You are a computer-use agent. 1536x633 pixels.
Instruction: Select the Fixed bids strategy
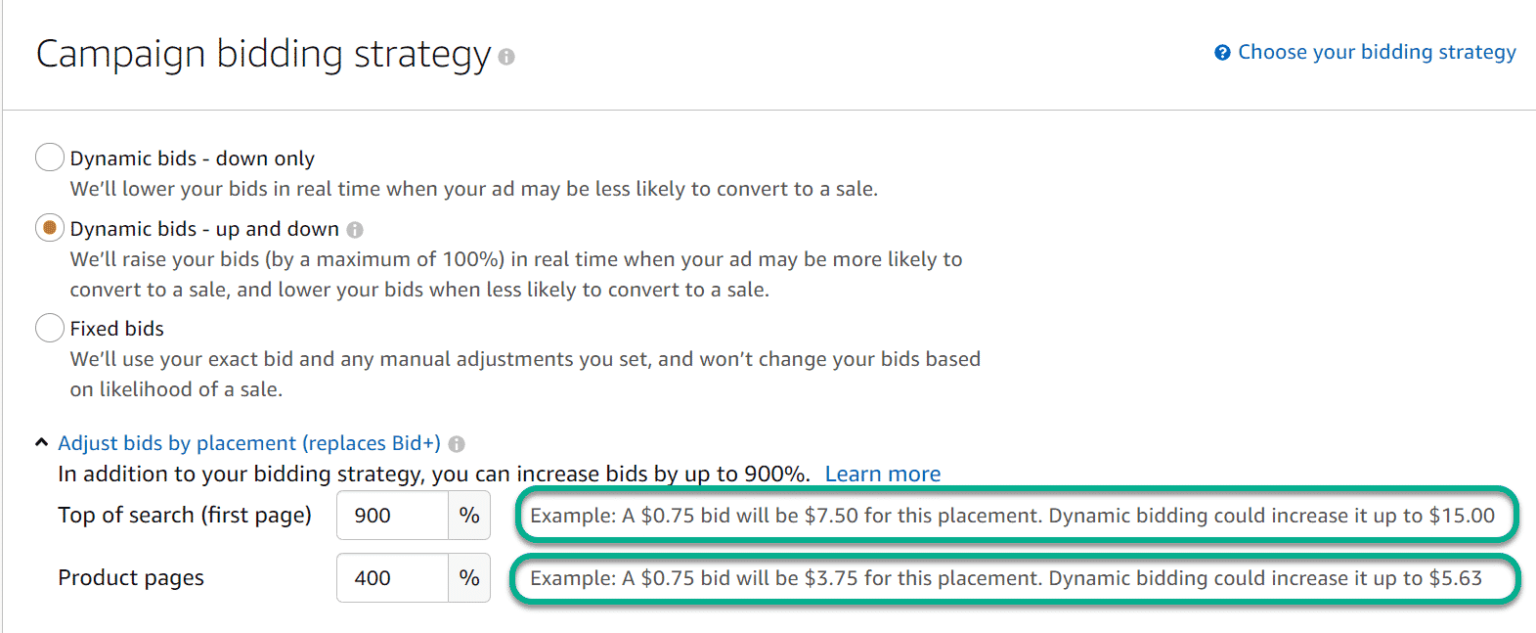click(48, 328)
